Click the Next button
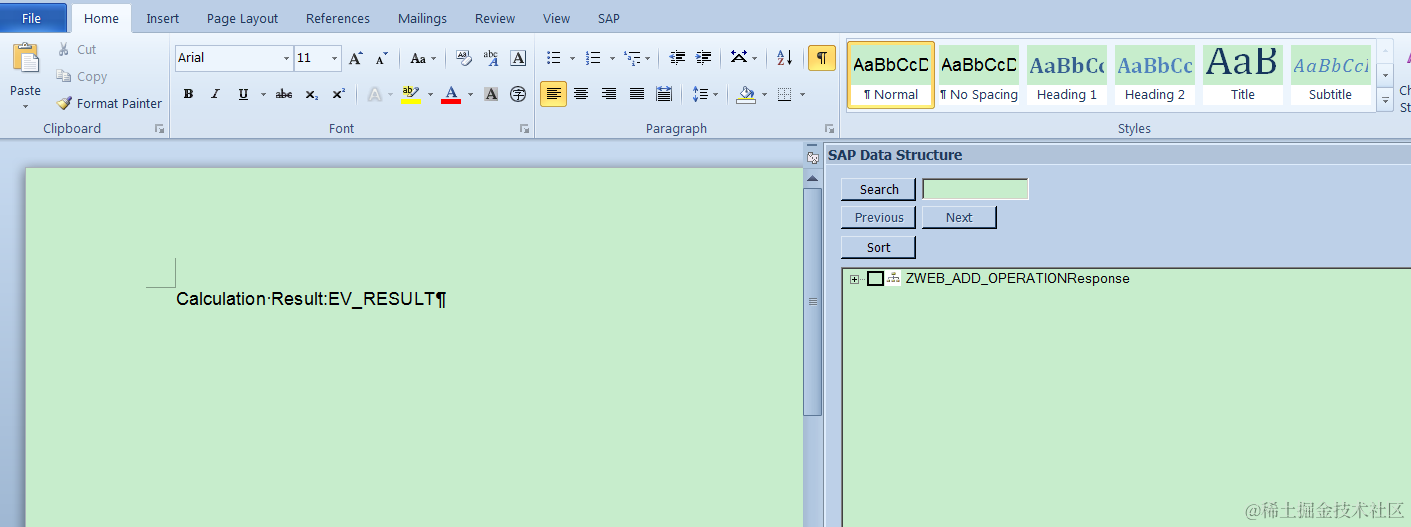 point(959,217)
